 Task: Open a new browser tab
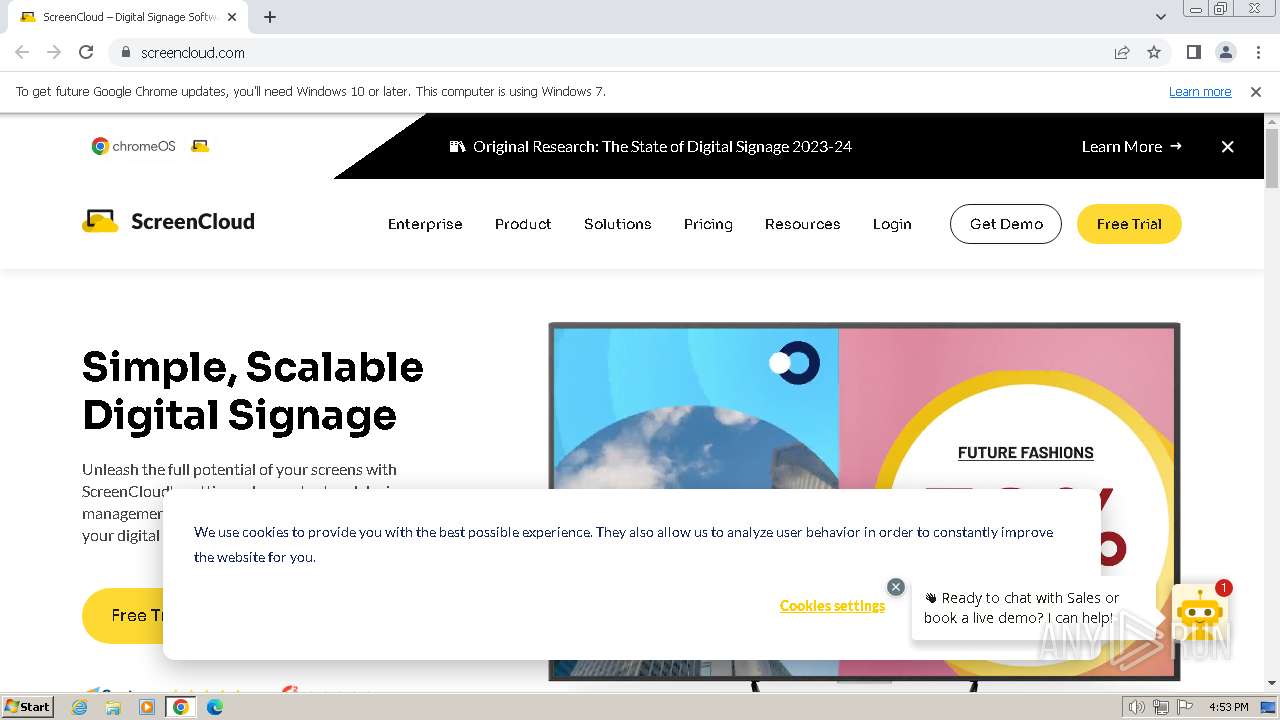pos(270,17)
